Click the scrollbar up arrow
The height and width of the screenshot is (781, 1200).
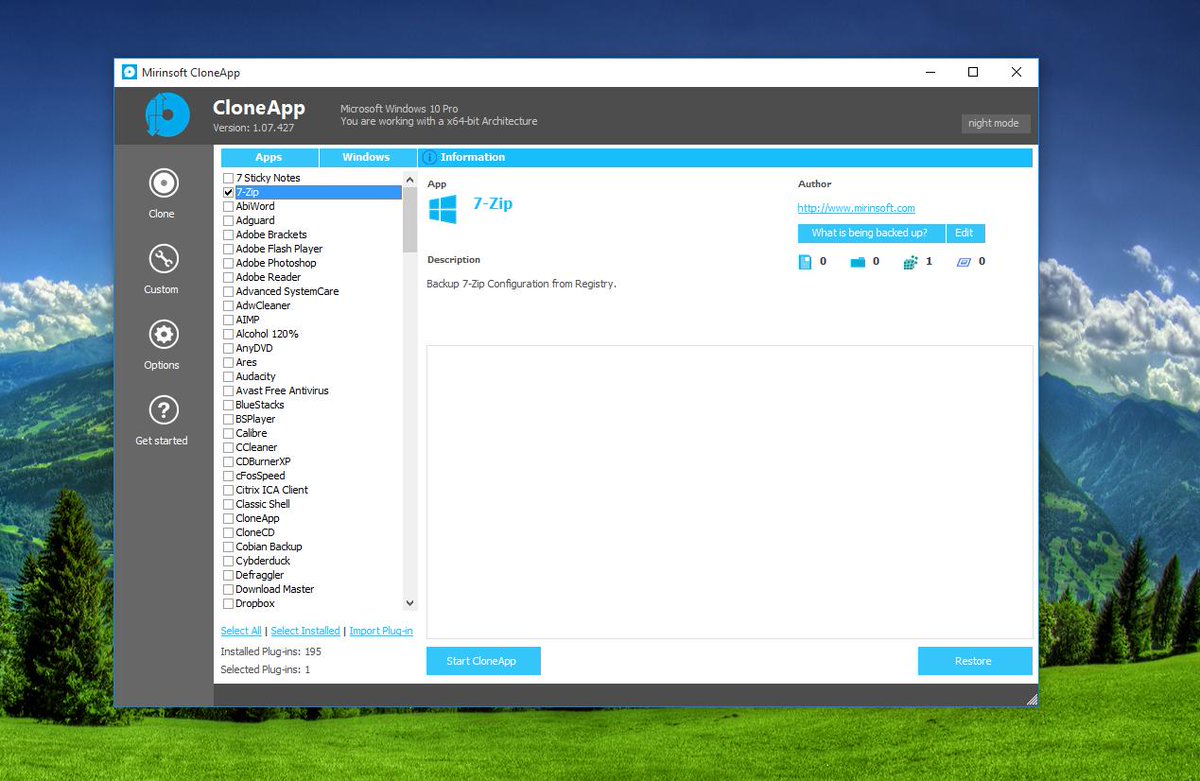pyautogui.click(x=409, y=178)
